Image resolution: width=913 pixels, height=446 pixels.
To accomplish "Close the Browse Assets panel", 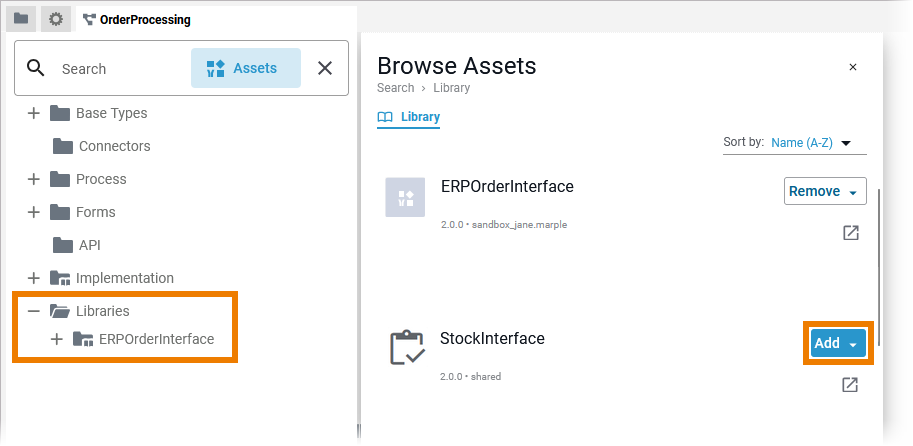I will 853,67.
